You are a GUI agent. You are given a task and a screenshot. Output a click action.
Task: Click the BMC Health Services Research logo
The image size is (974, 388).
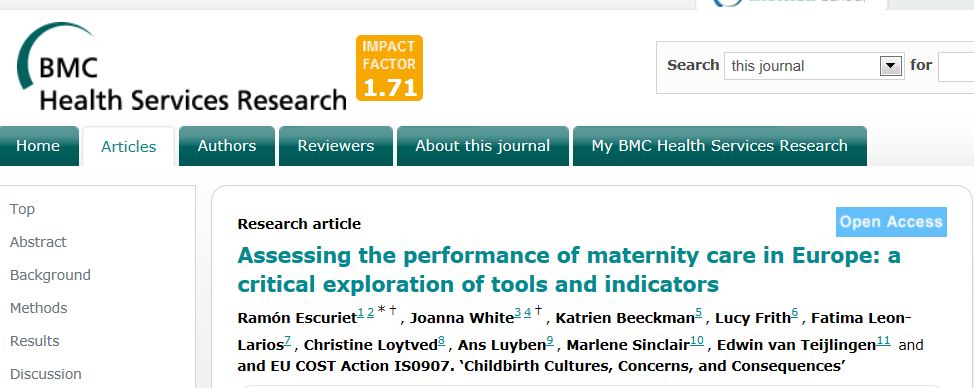181,67
